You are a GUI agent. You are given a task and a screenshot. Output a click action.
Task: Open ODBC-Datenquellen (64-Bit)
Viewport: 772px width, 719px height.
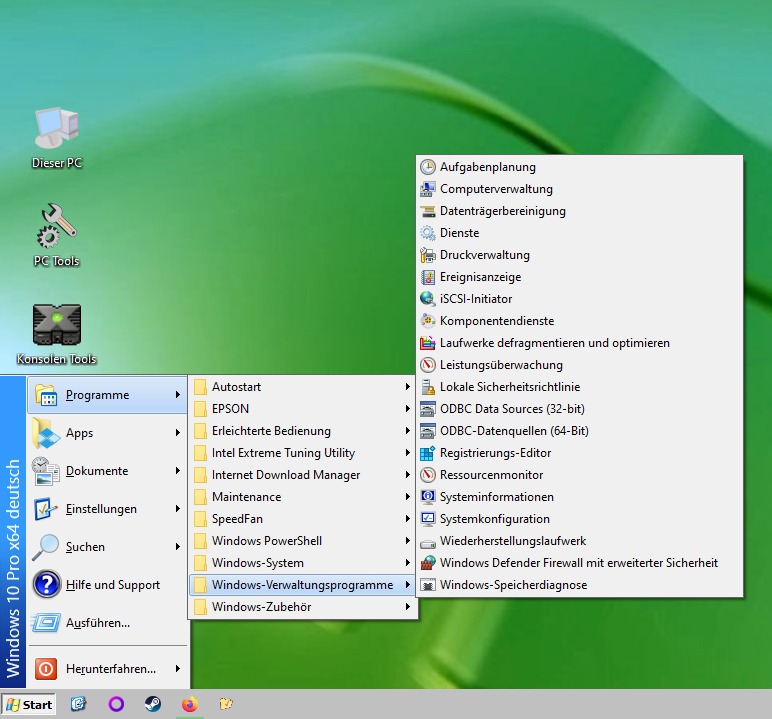click(579, 431)
